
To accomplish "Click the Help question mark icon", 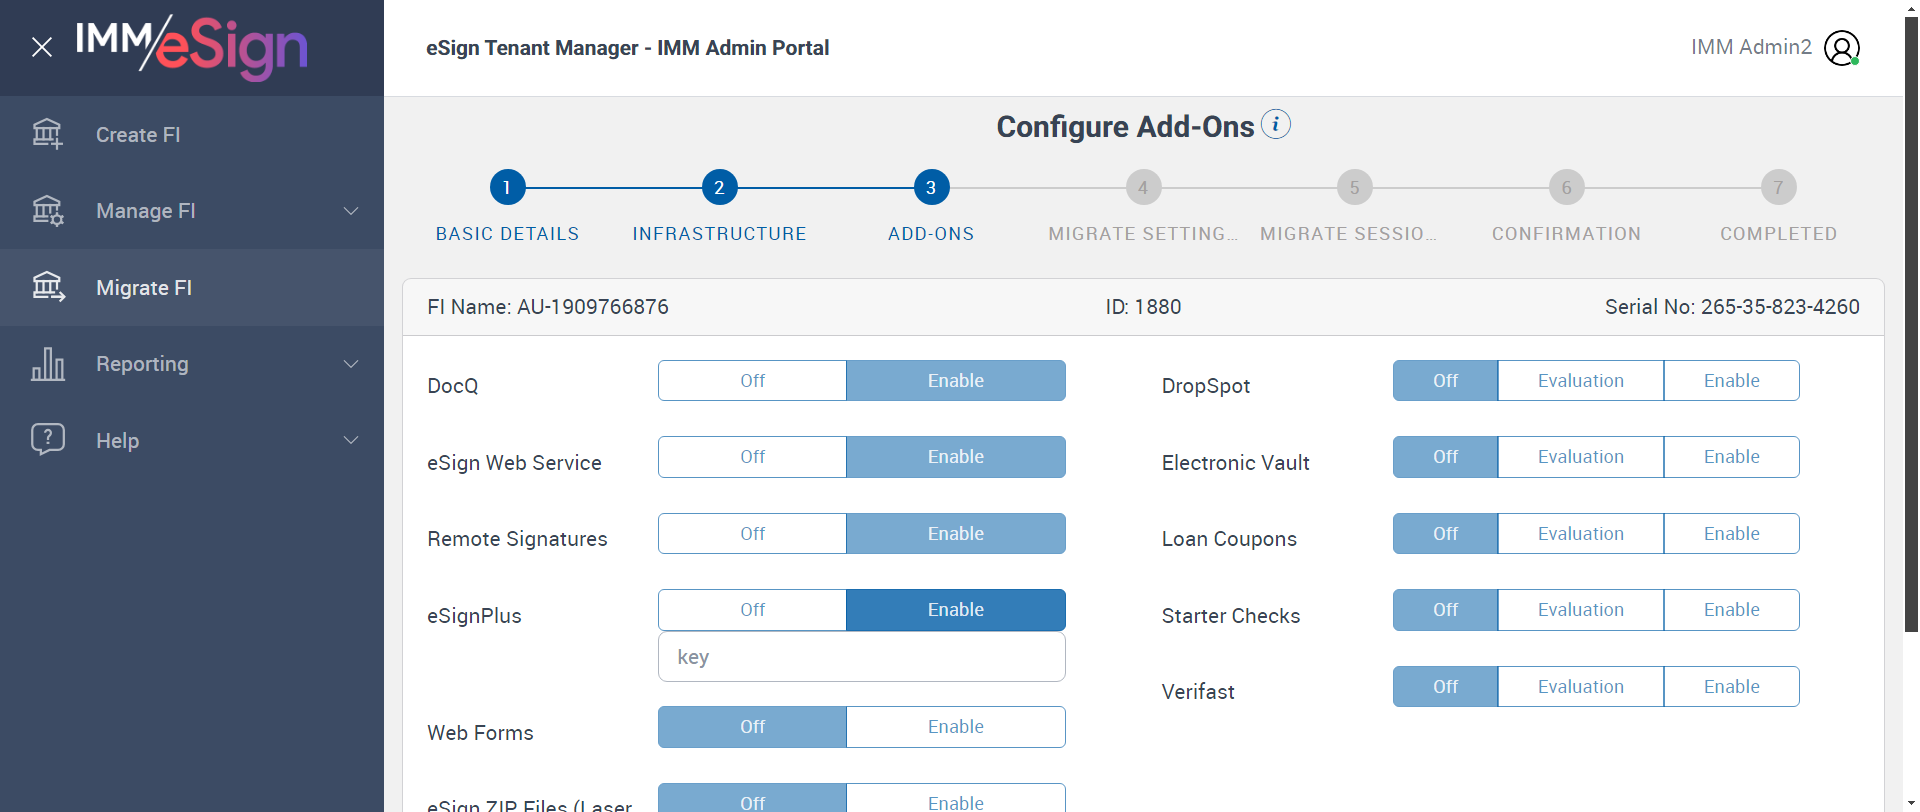I will pos(47,440).
